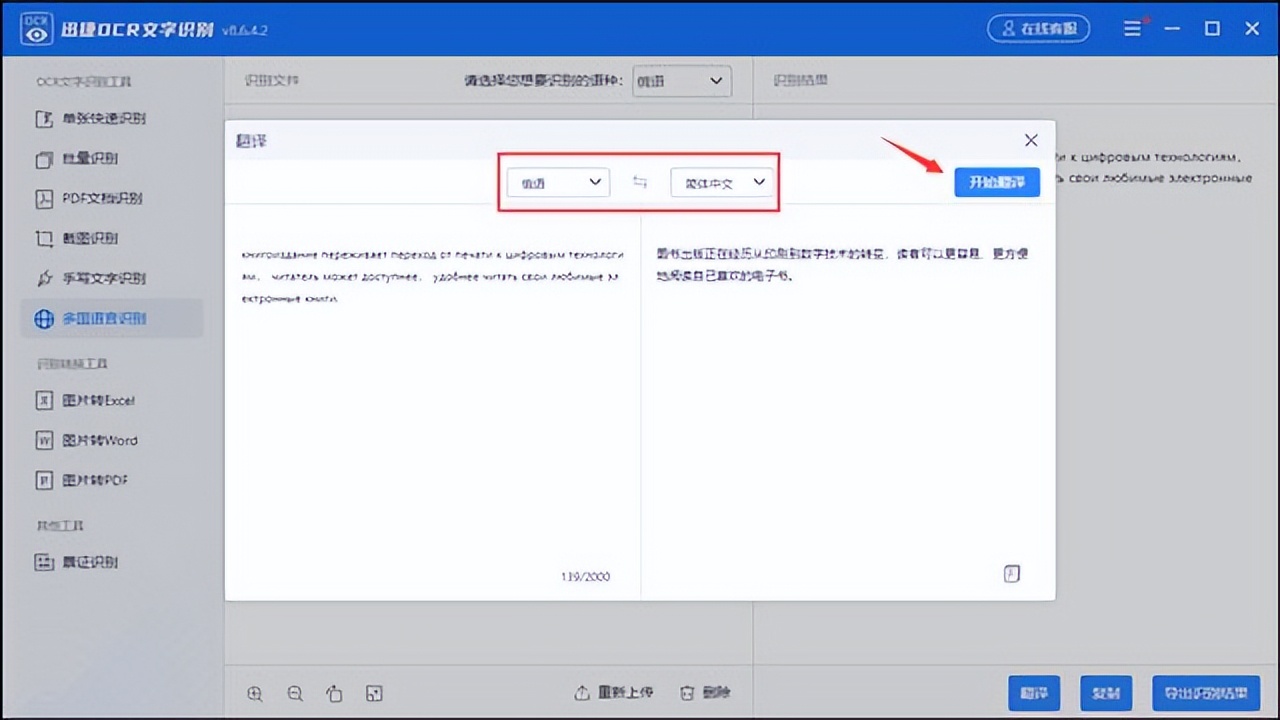1280x720 pixels.
Task: Click the zoom-in magnifier icon
Action: click(255, 693)
